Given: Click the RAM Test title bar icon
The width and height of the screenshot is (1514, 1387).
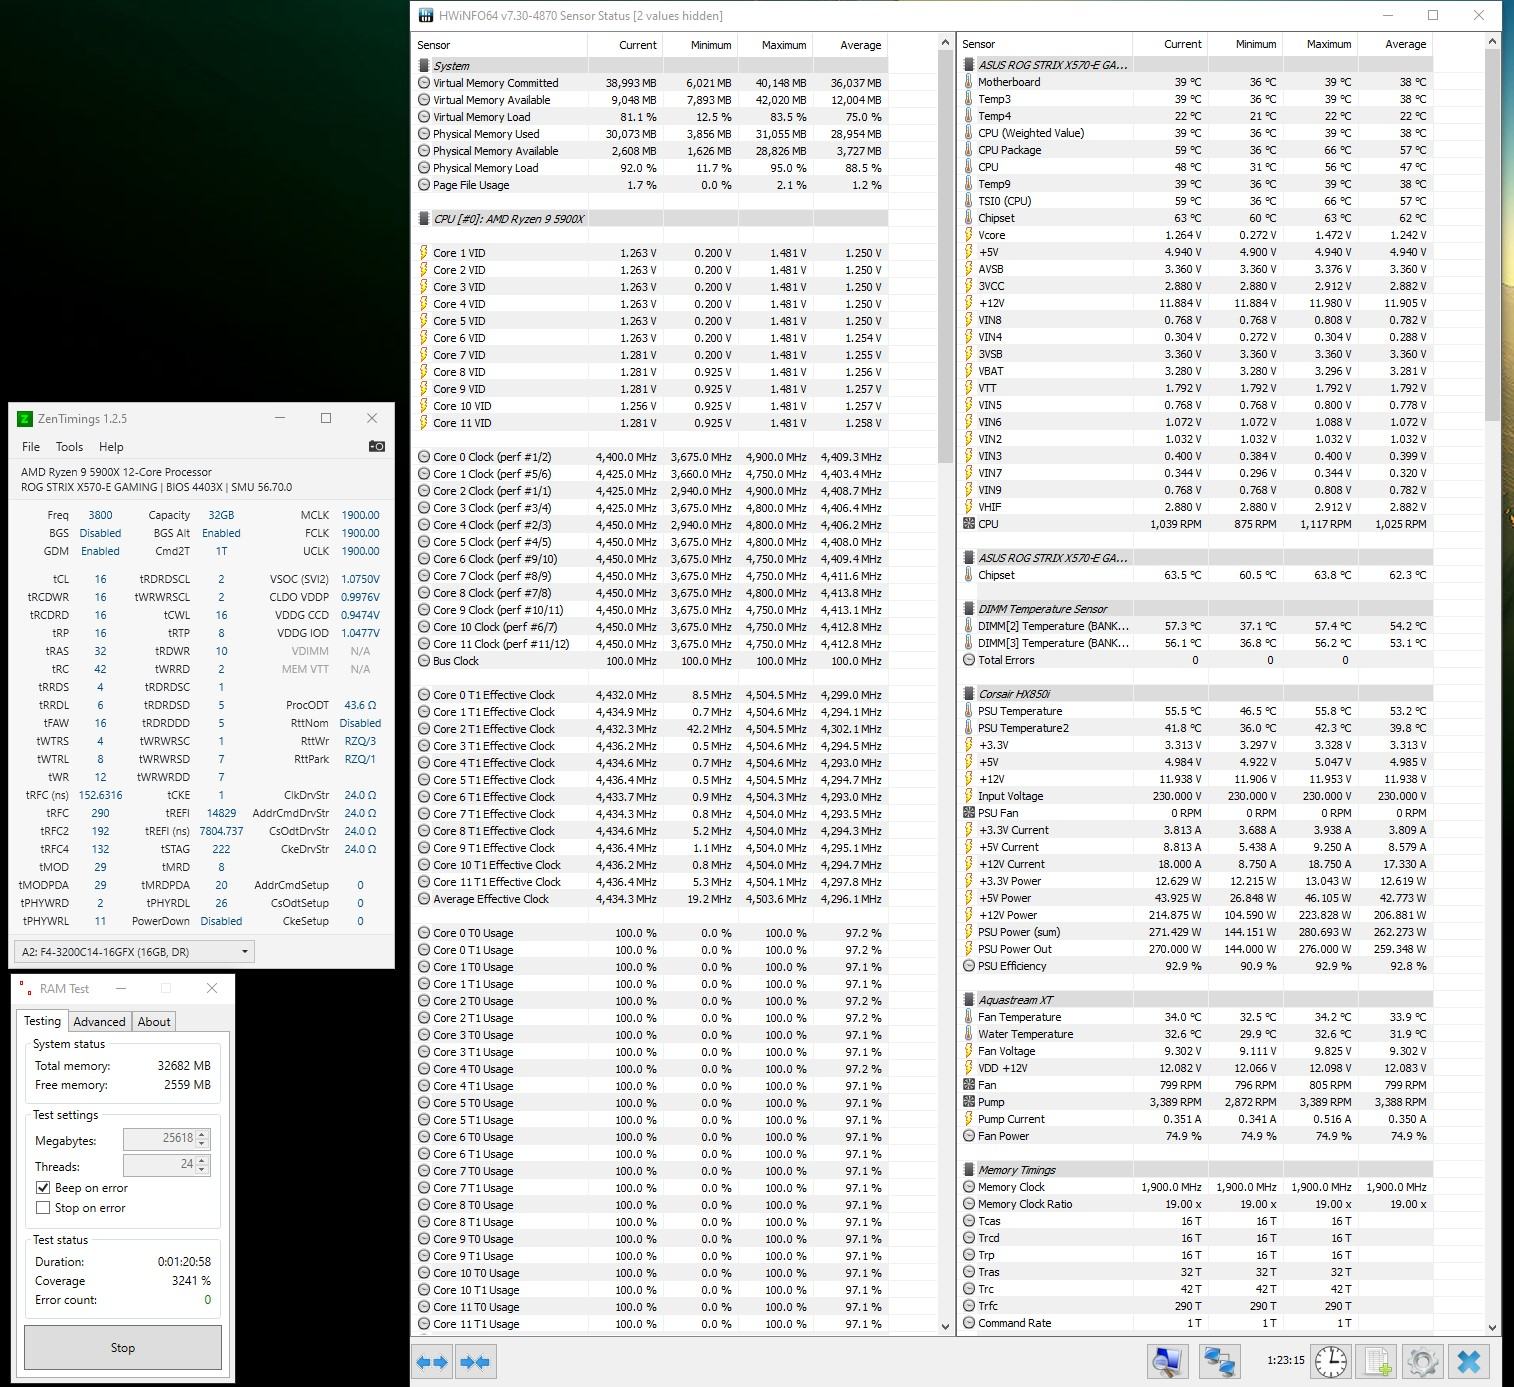Looking at the screenshot, I should tap(25, 988).
